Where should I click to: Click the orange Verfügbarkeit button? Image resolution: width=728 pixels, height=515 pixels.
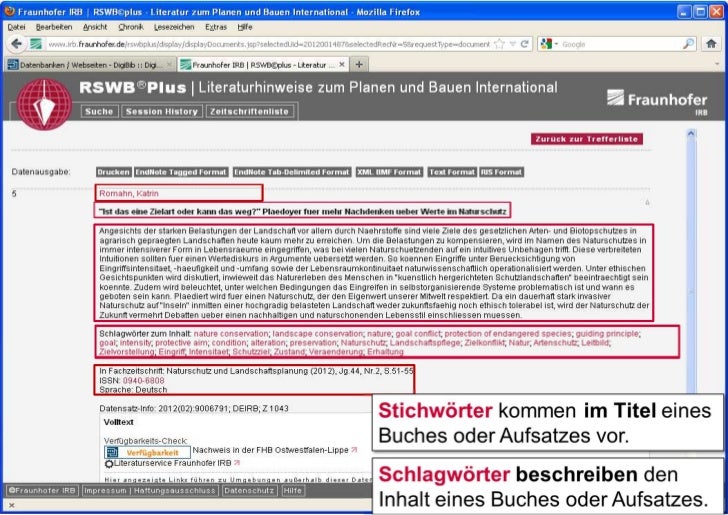[x=147, y=452]
